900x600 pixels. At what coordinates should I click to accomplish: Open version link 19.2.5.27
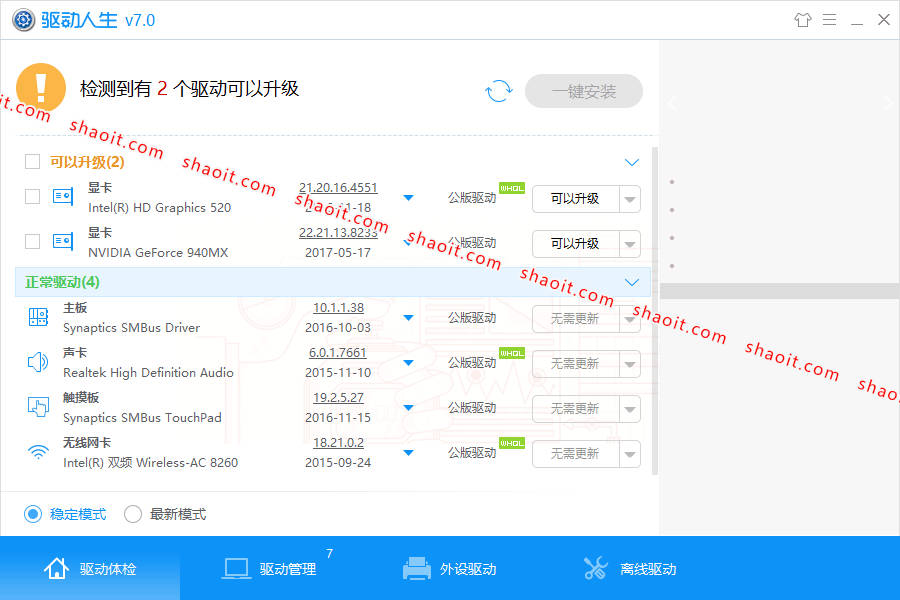click(x=338, y=397)
